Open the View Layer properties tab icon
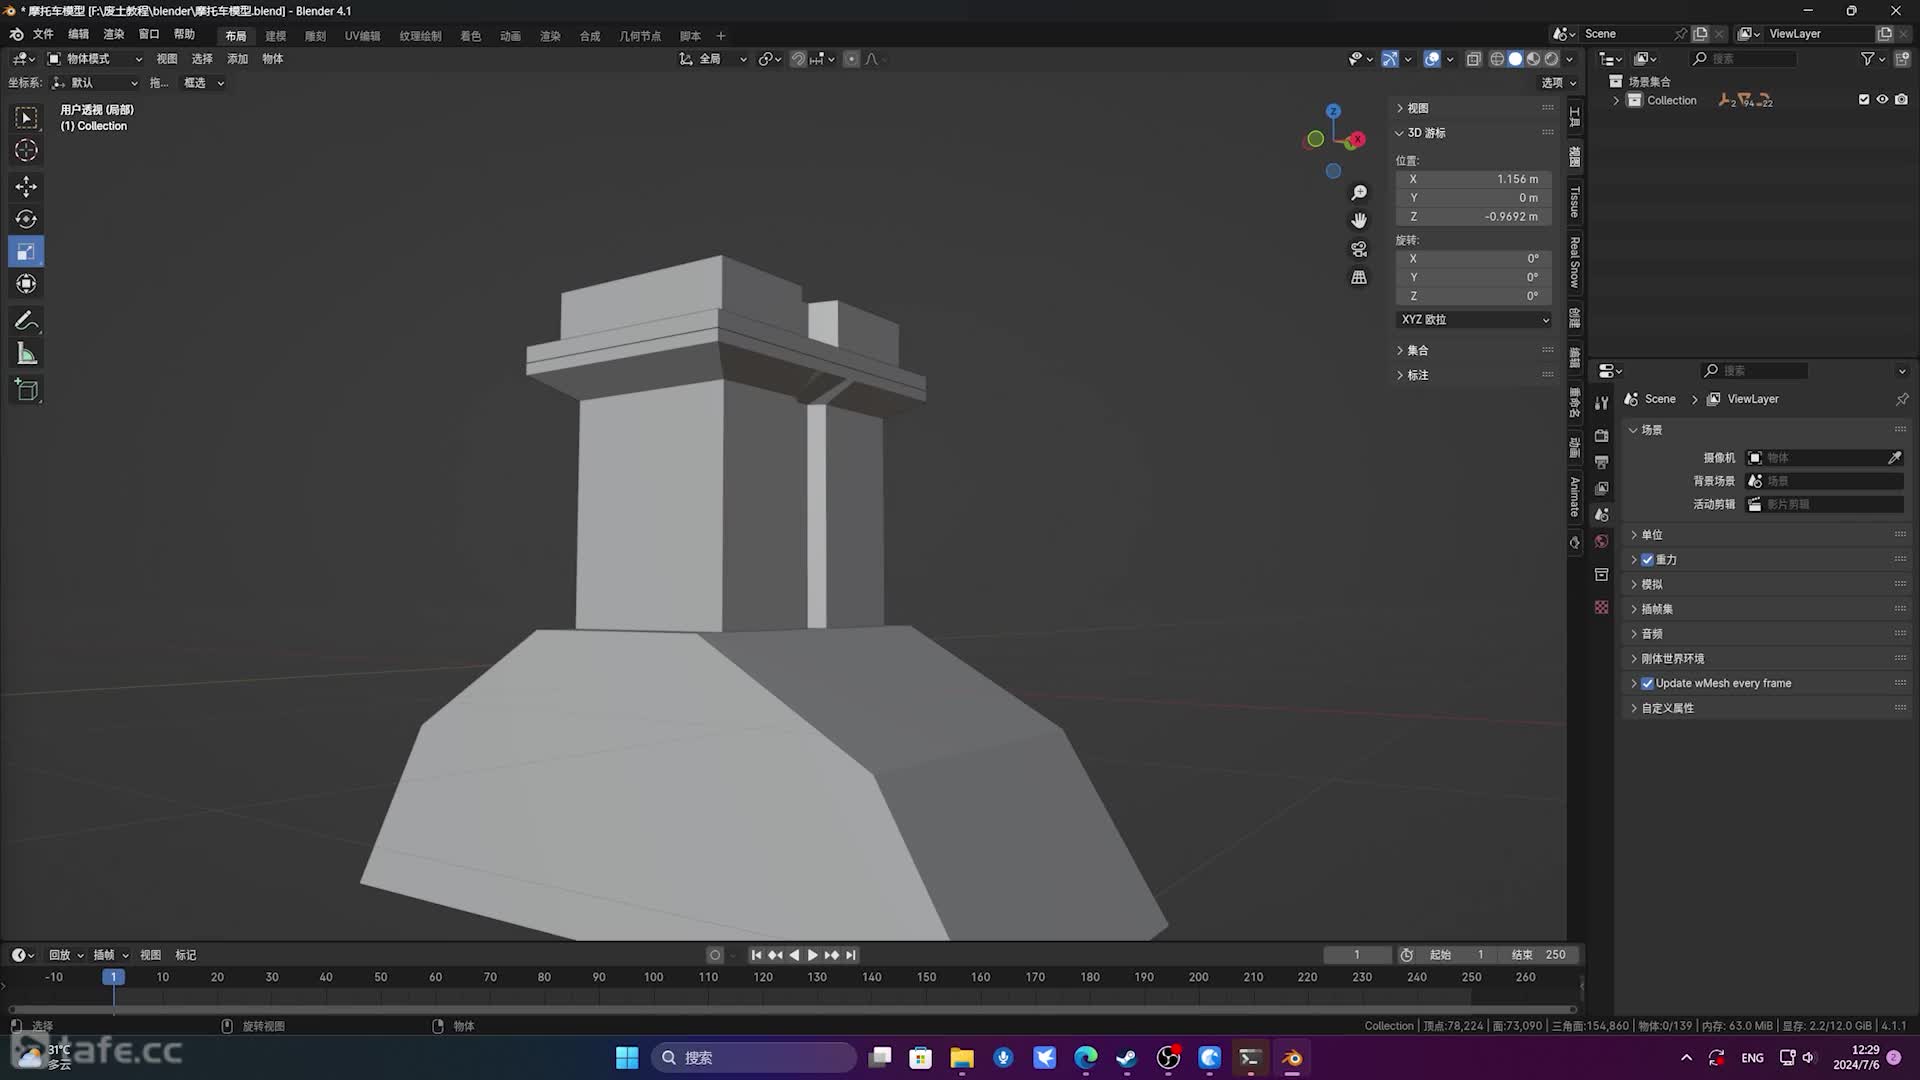The height and width of the screenshot is (1080, 1920). tap(1601, 488)
